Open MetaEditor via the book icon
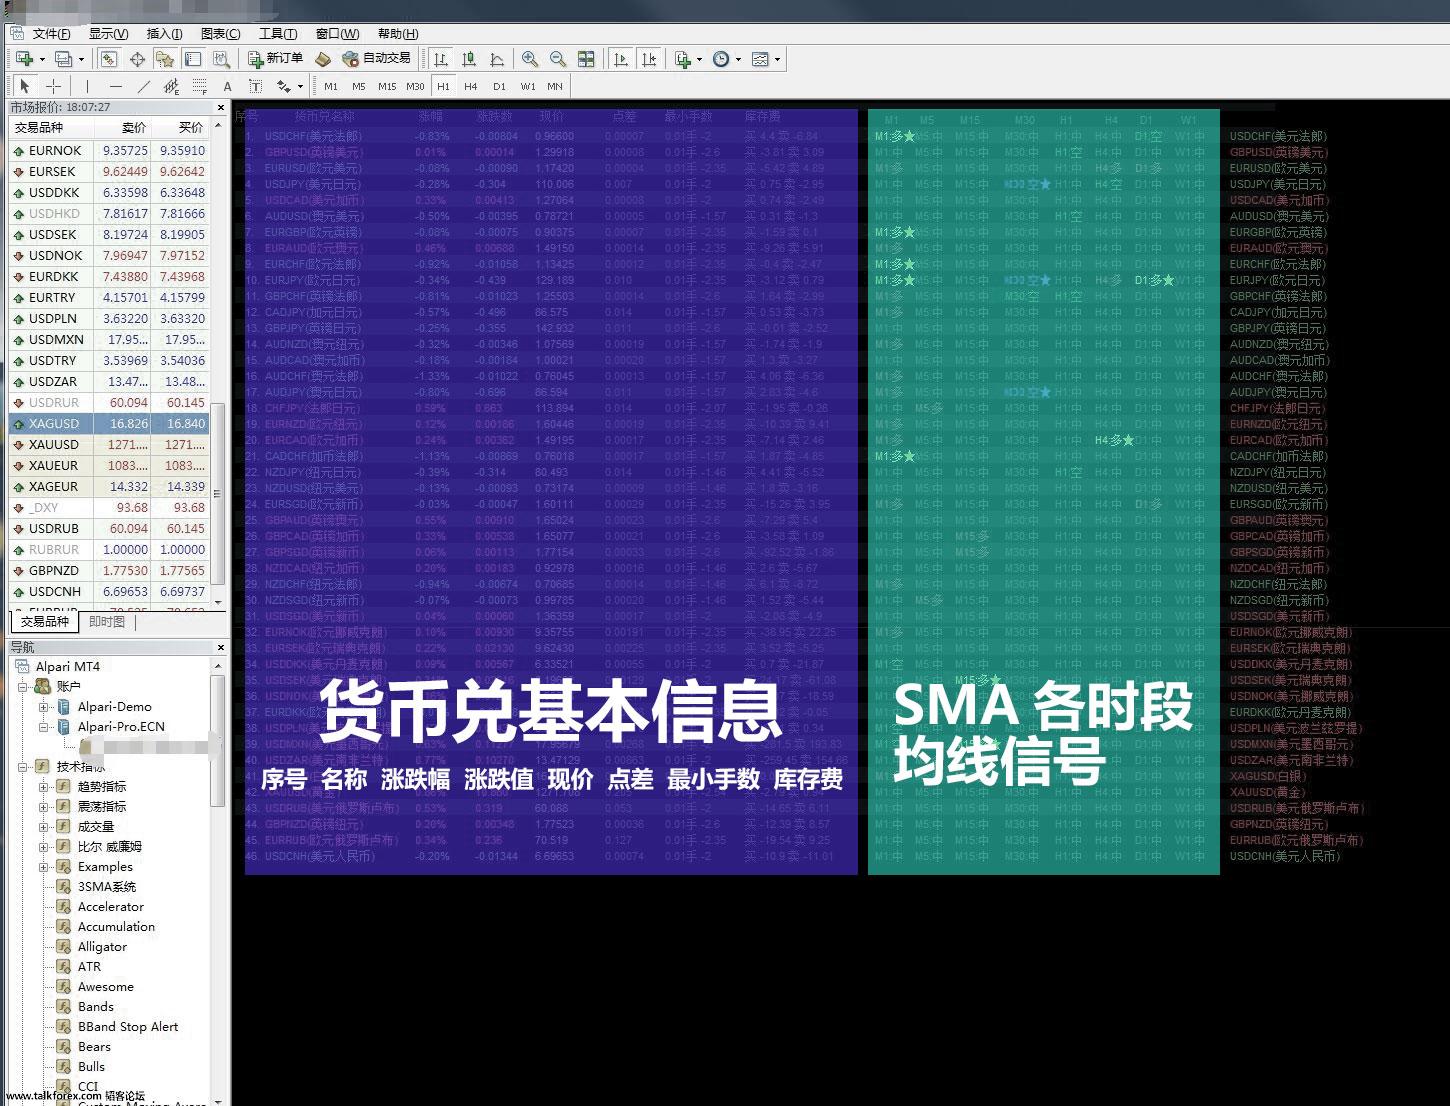This screenshot has height=1106, width=1450. tap(323, 59)
